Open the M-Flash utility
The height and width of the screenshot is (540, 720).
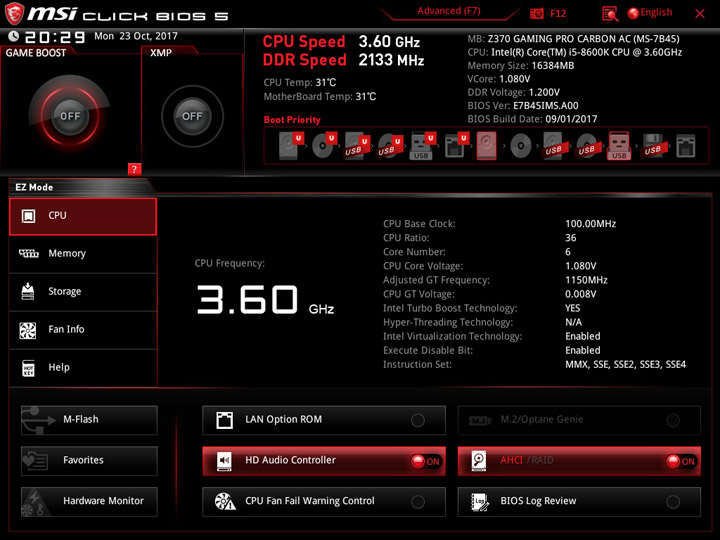pyautogui.click(x=89, y=420)
